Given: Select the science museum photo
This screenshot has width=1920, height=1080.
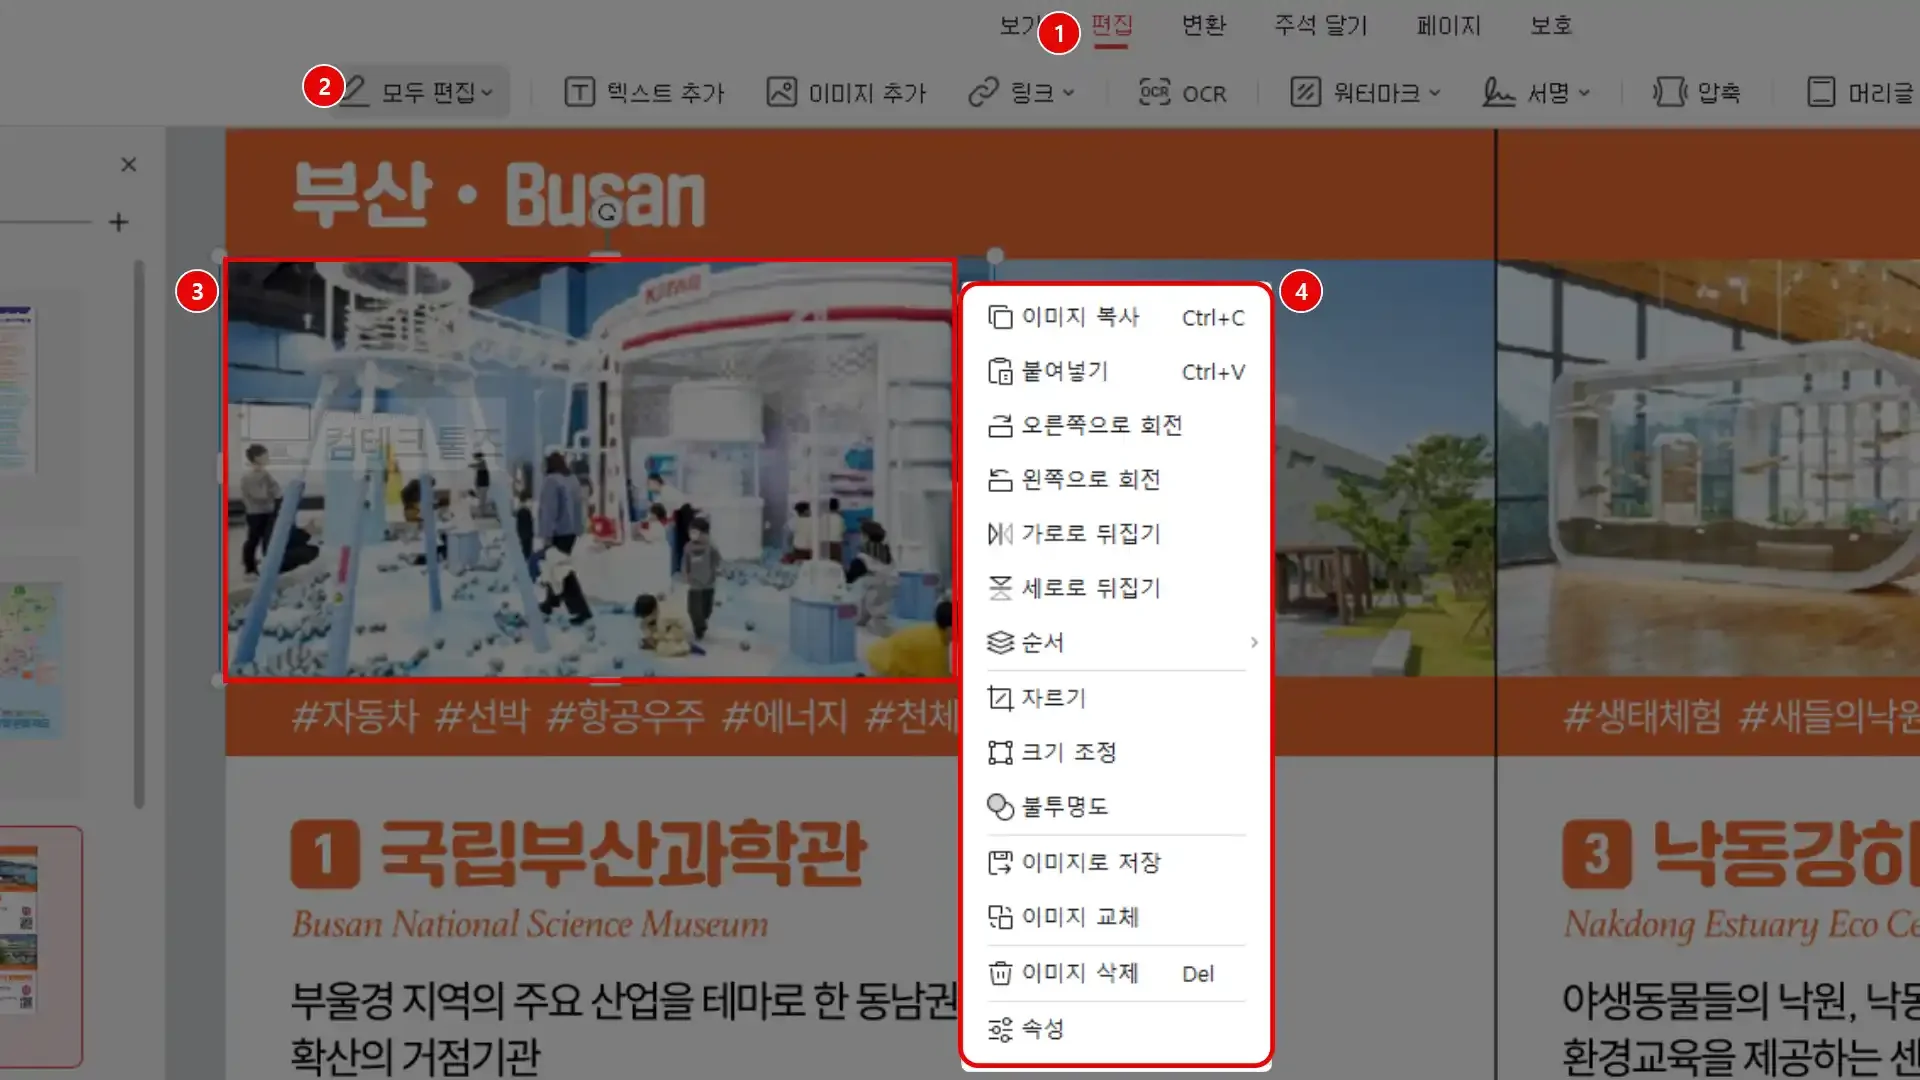Looking at the screenshot, I should 589,470.
